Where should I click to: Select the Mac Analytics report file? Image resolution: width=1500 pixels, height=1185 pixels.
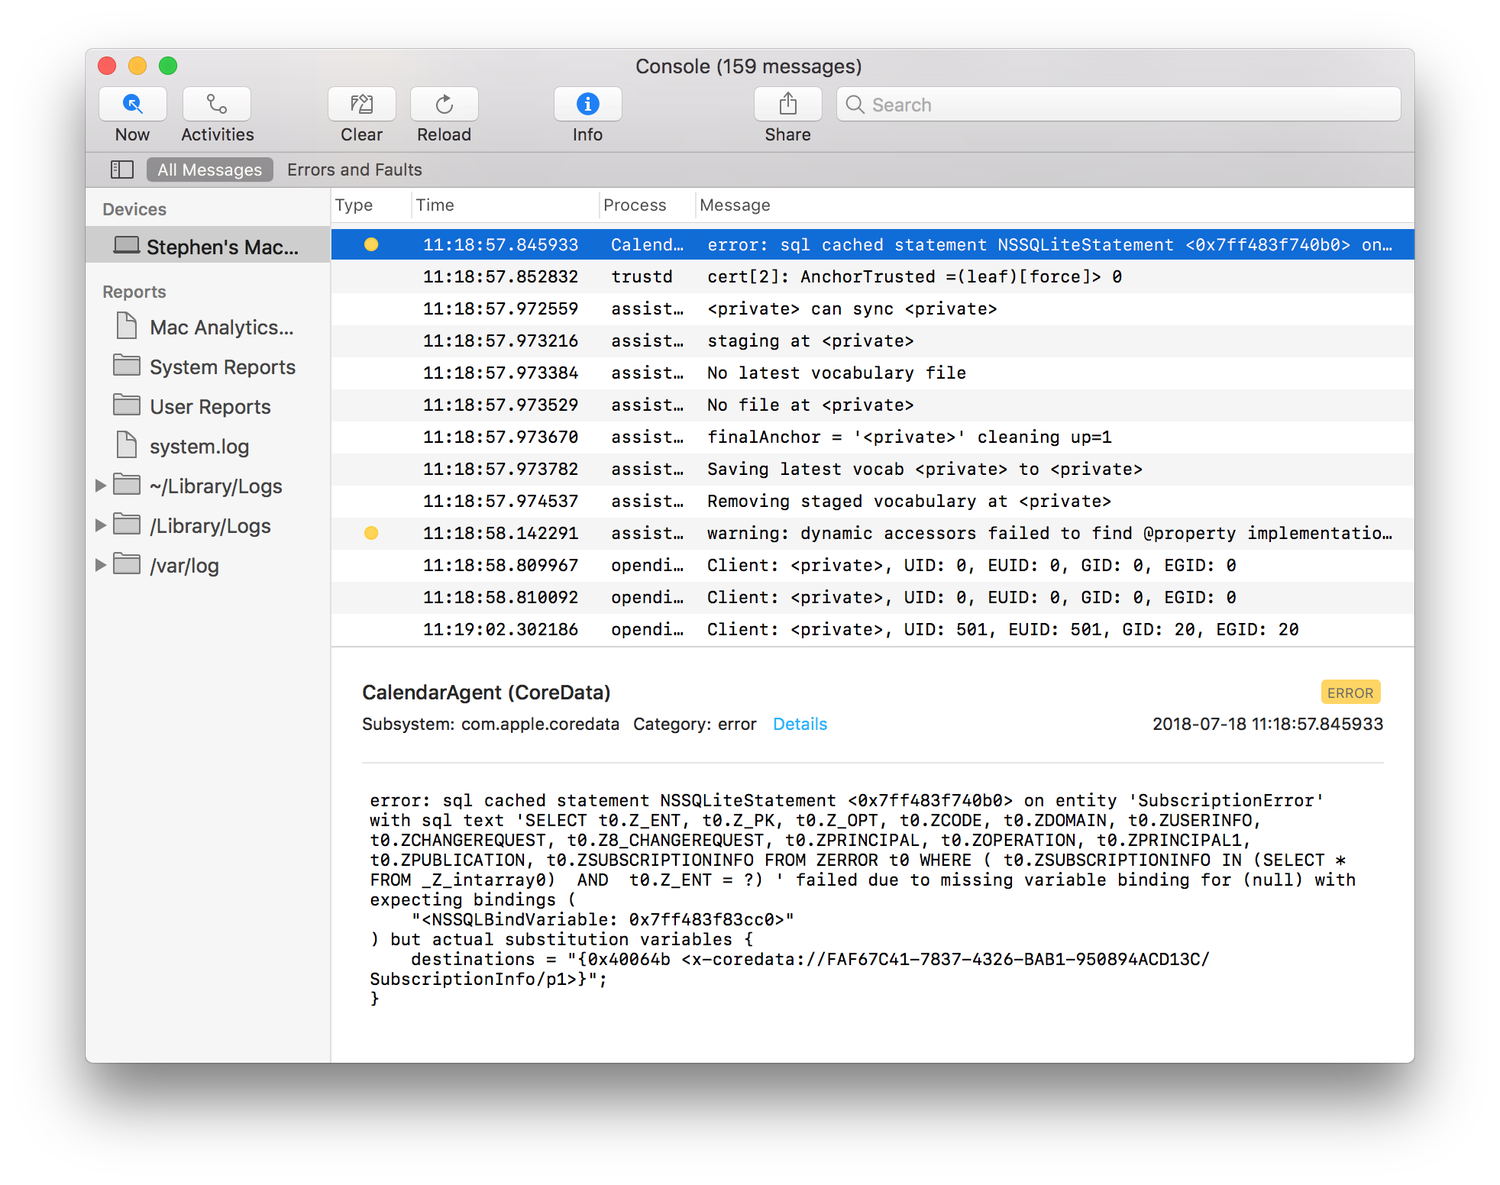220,328
